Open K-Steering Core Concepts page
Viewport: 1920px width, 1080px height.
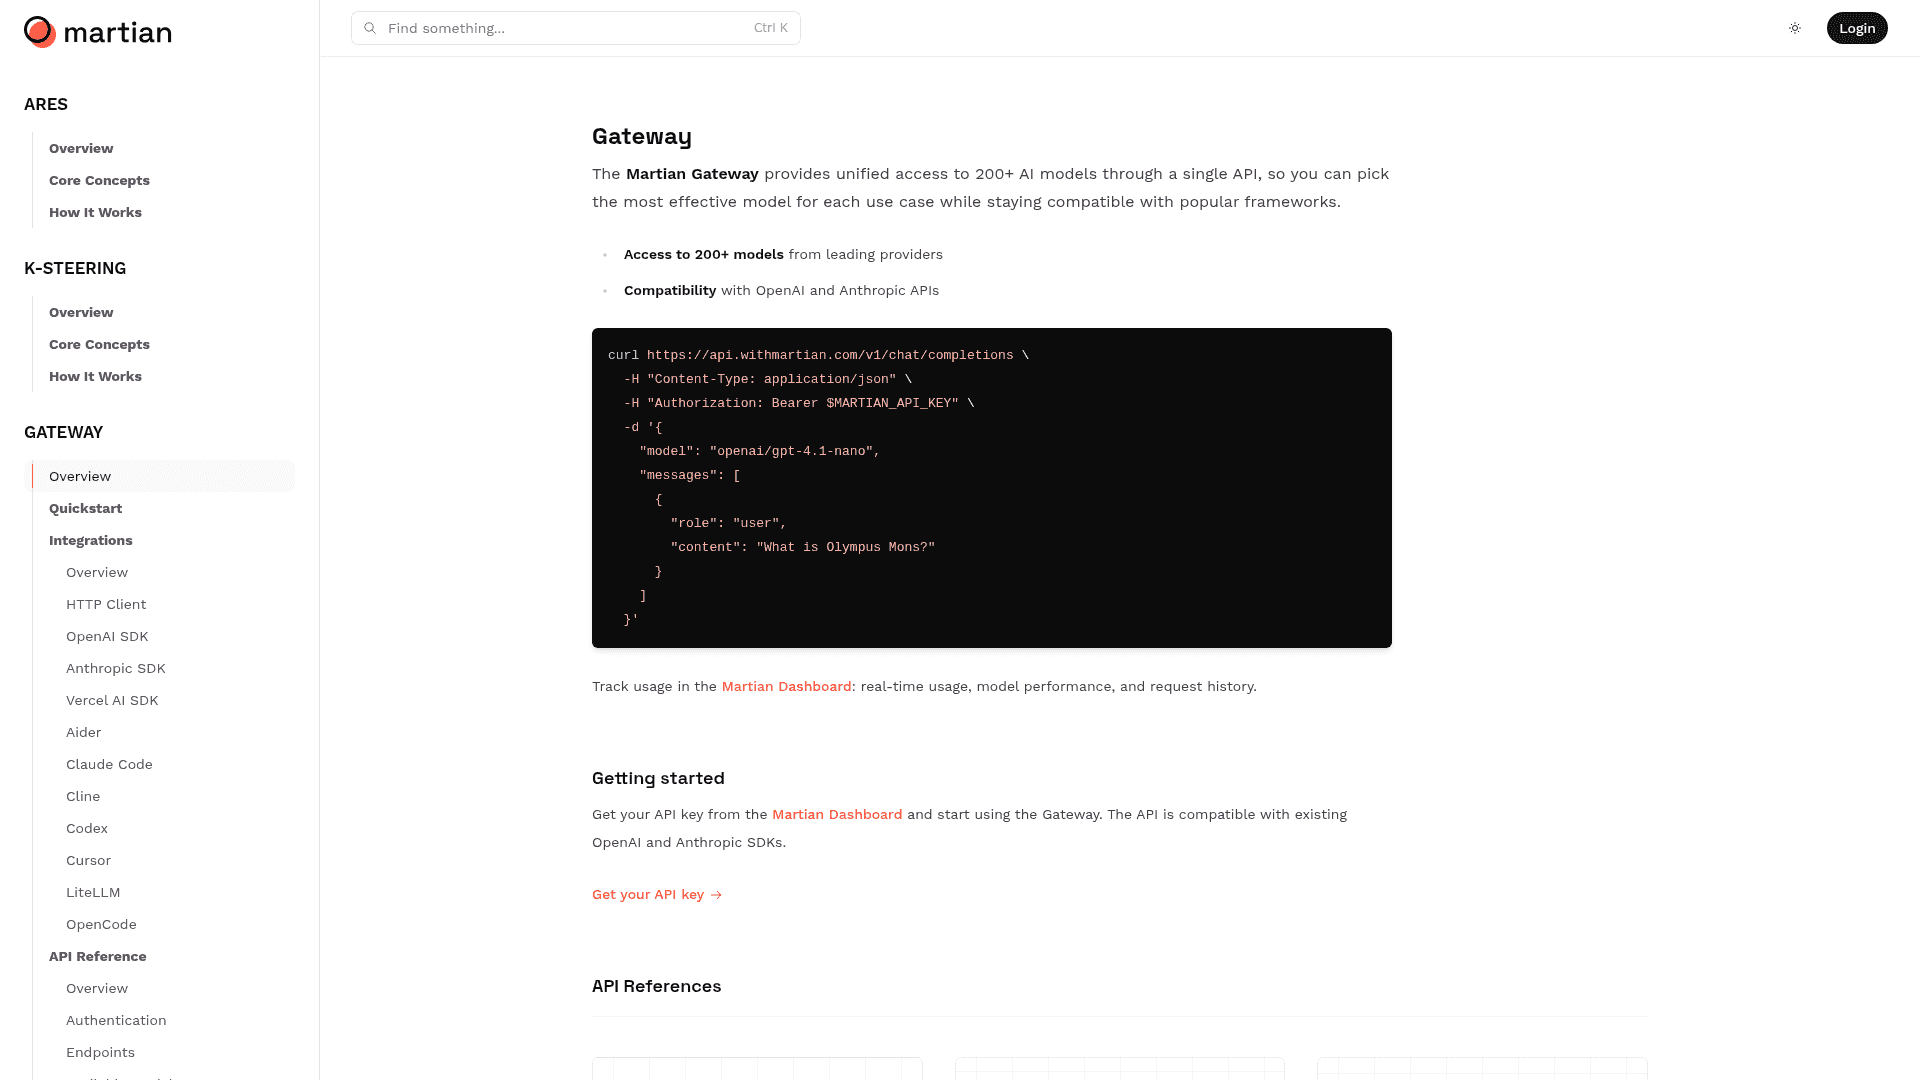pos(99,344)
